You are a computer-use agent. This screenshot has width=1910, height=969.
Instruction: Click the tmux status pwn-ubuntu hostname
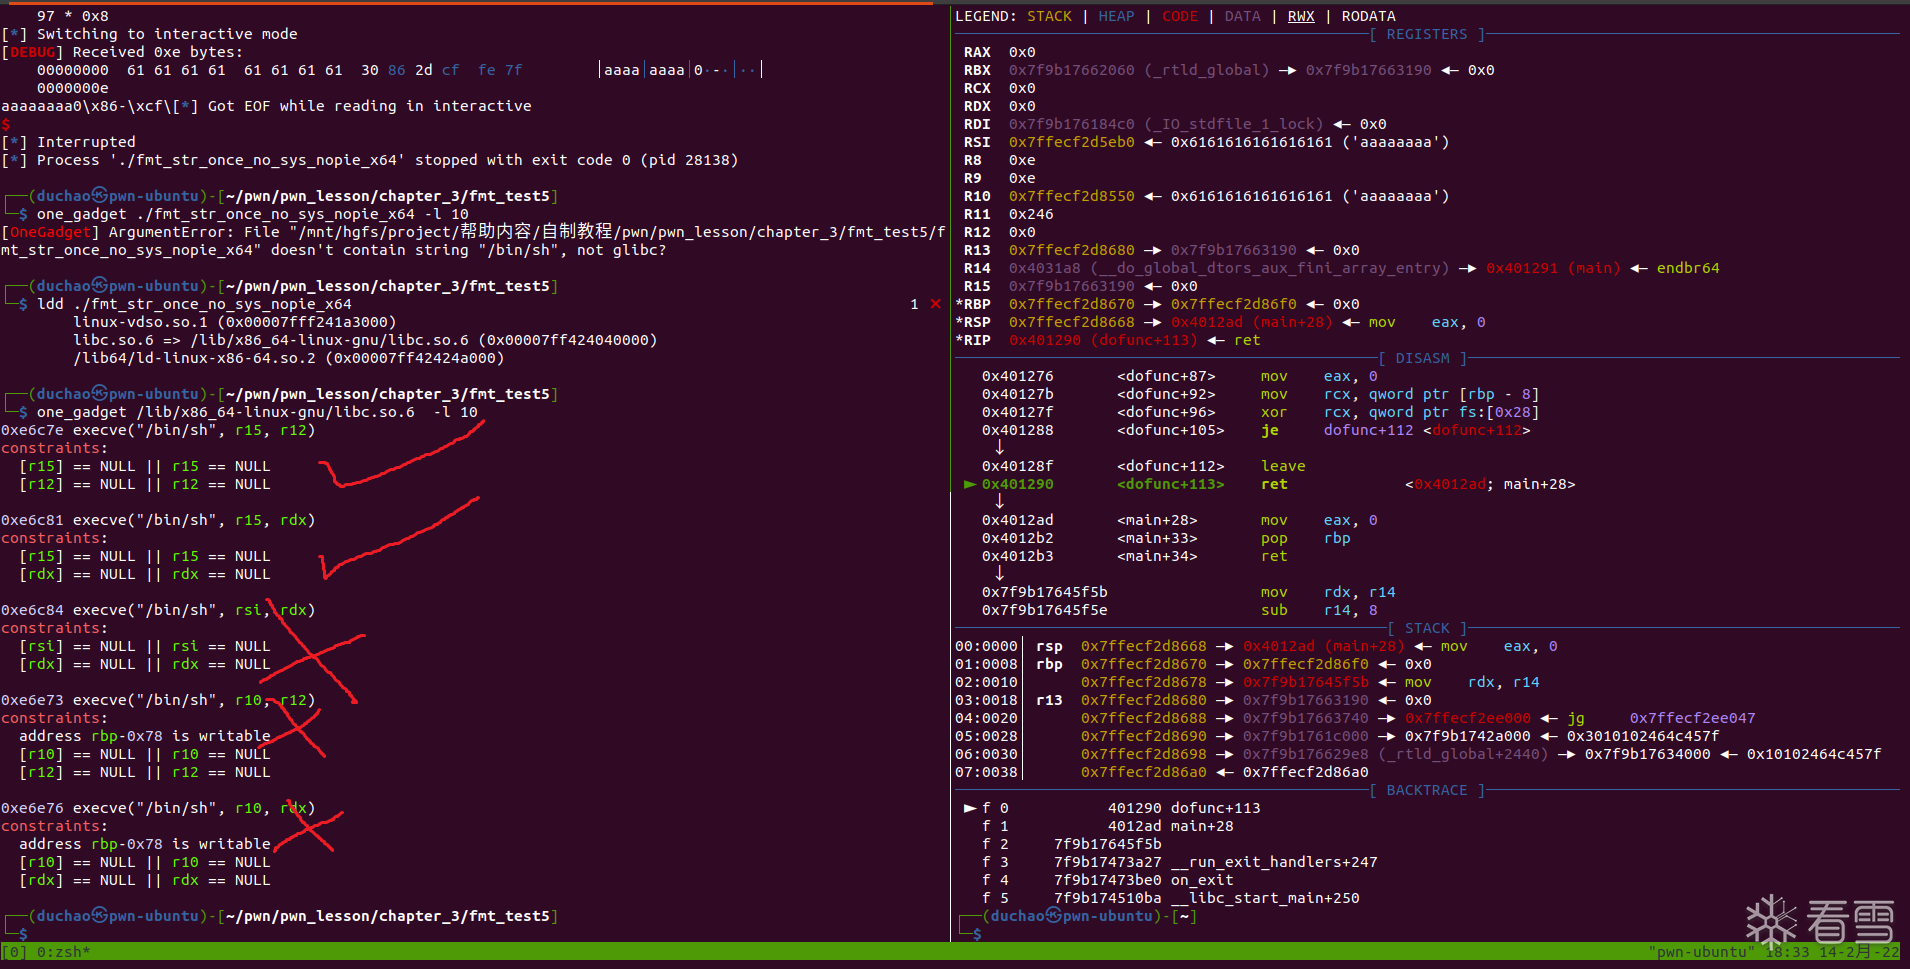pyautogui.click(x=1701, y=952)
